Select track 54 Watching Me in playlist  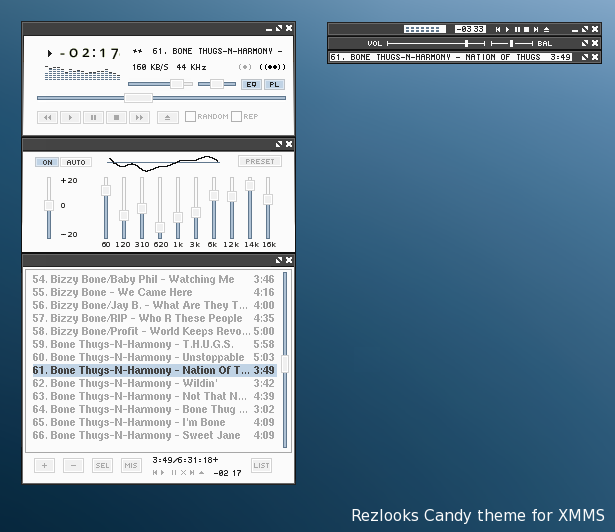click(154, 279)
